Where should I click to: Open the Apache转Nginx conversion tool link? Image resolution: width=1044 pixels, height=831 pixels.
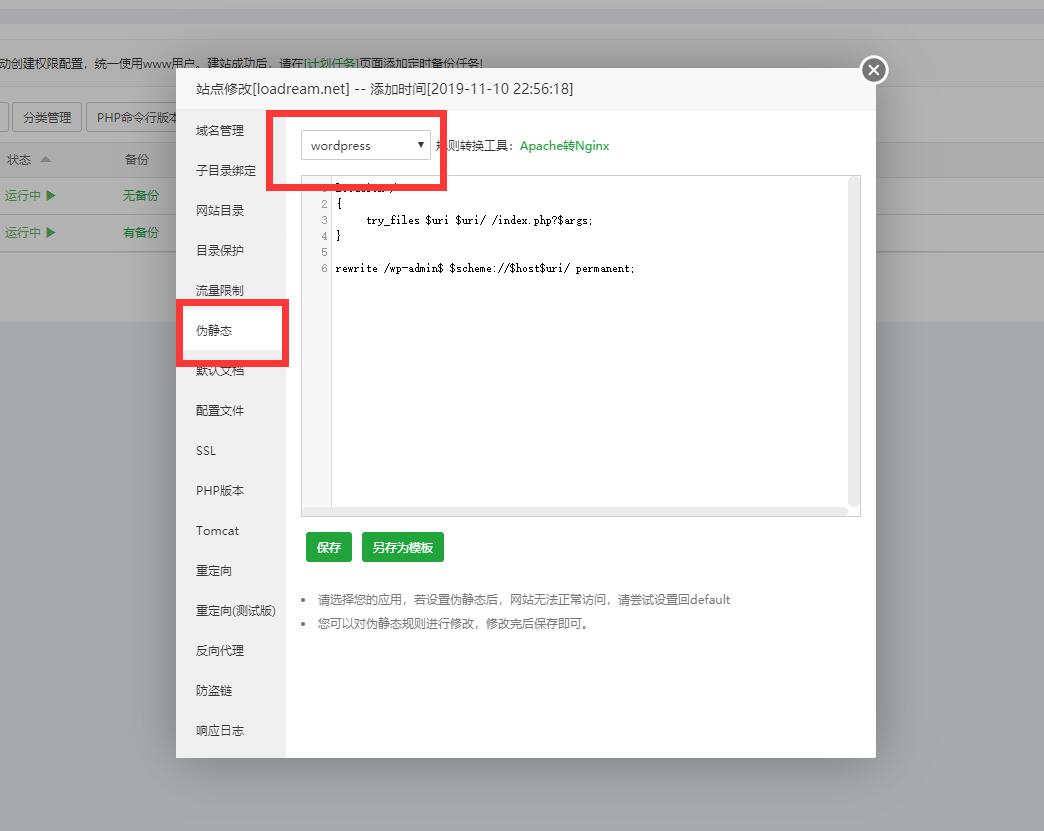point(564,146)
